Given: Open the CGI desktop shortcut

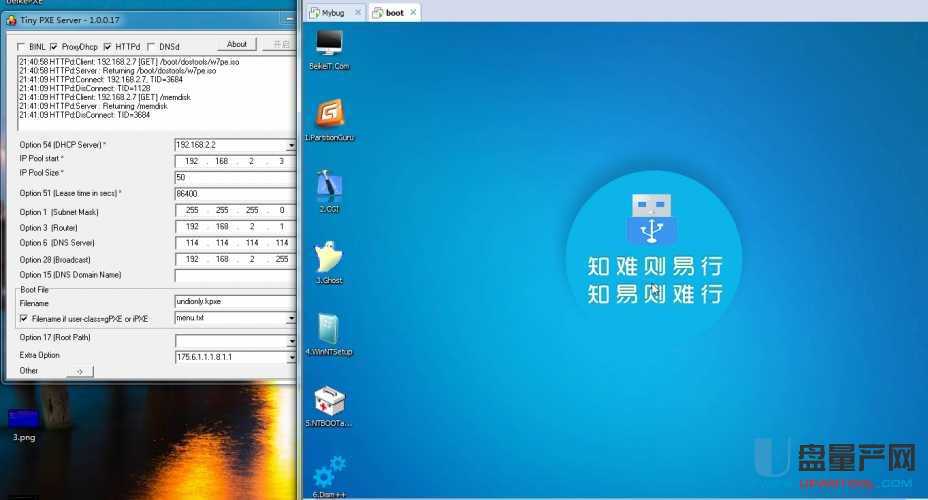Looking at the screenshot, I should 329,186.
